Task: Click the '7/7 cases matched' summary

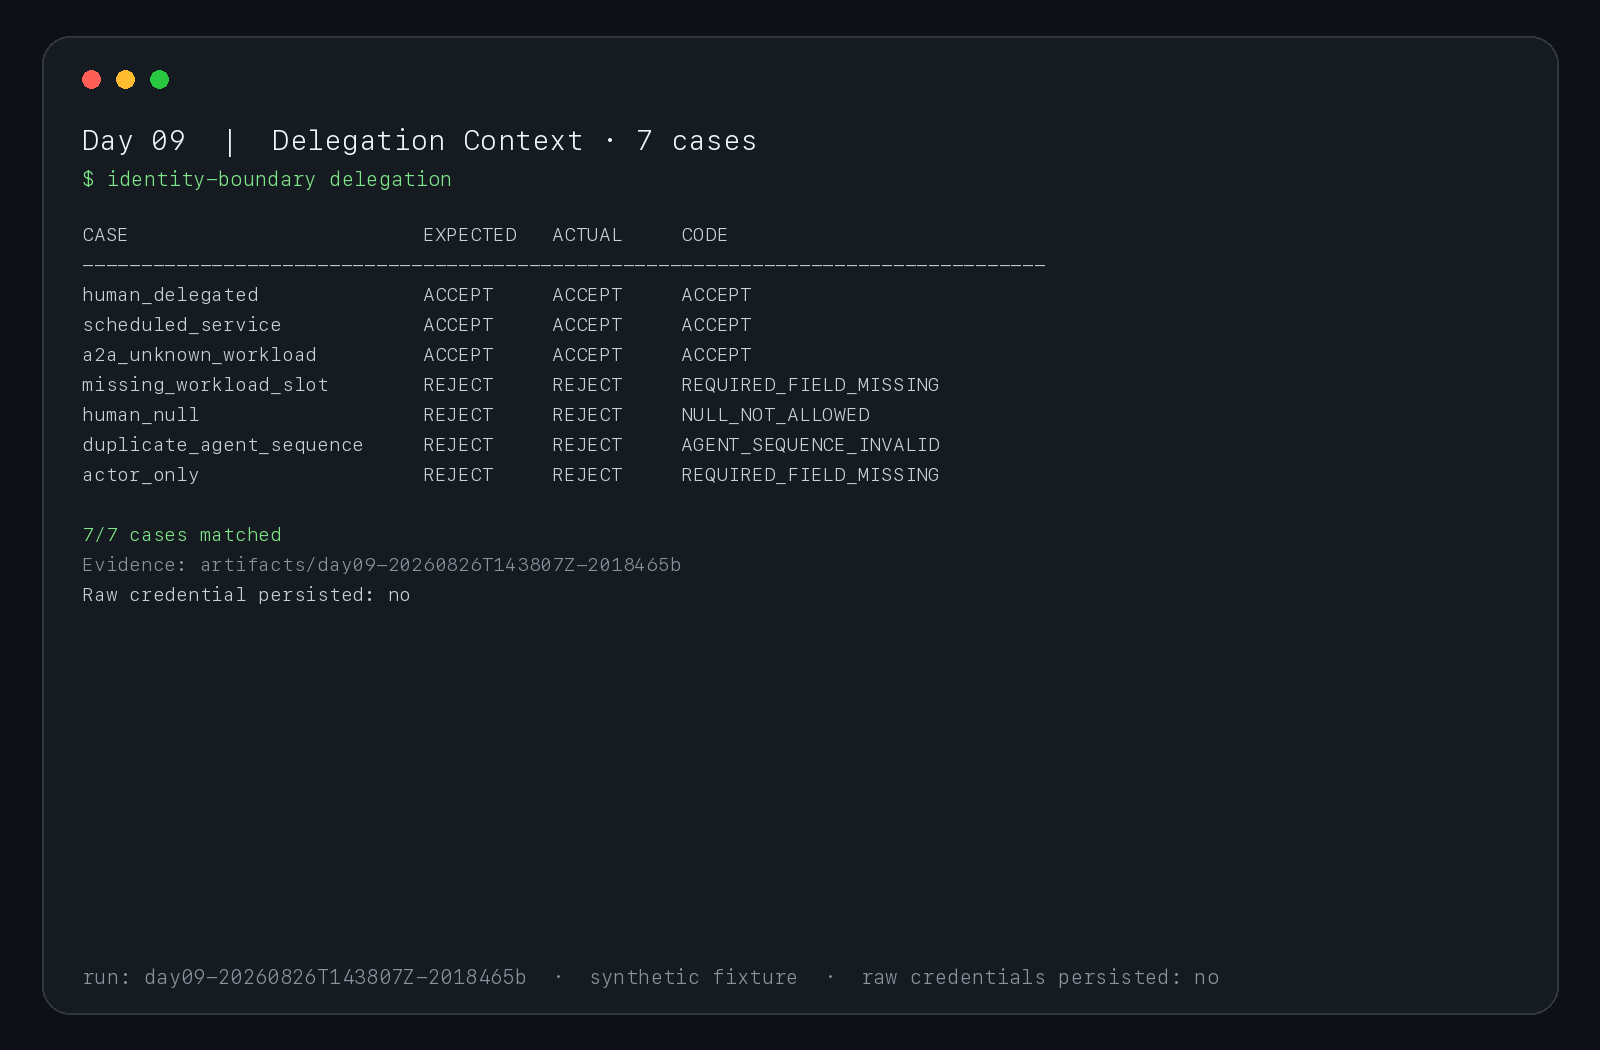Action: (x=182, y=535)
